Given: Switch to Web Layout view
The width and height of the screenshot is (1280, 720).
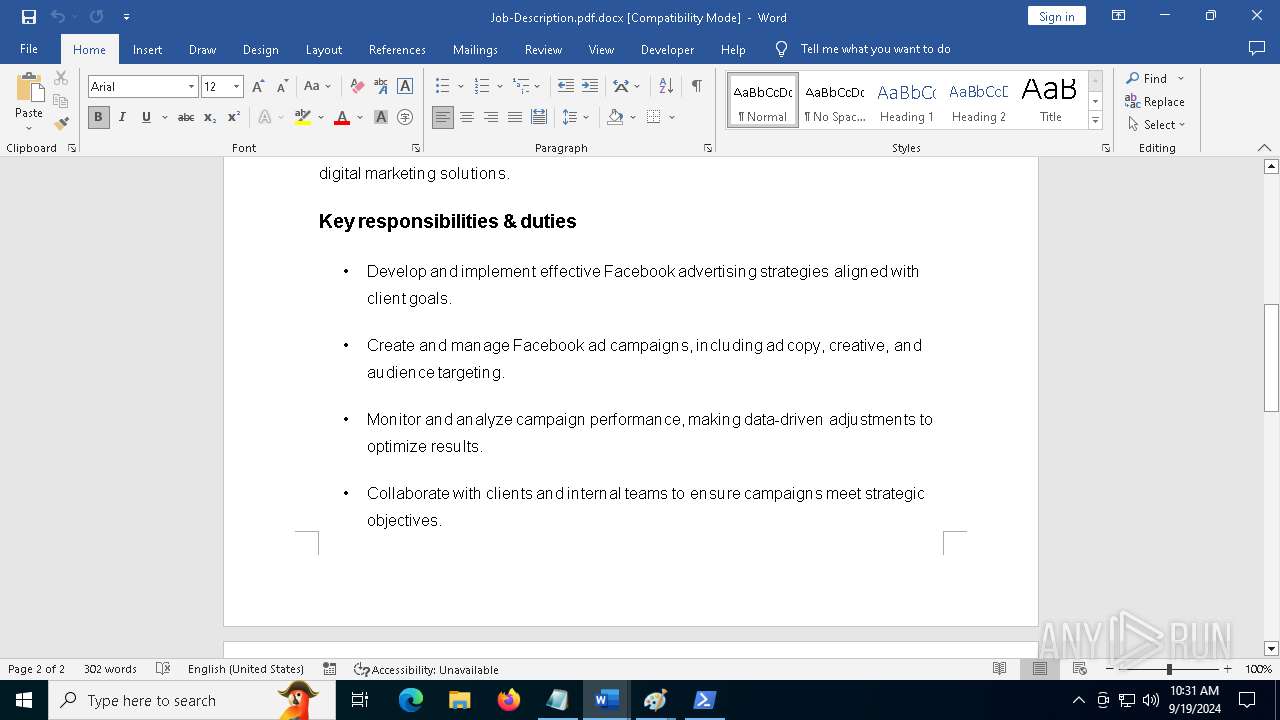Looking at the screenshot, I should pyautogui.click(x=1080, y=669).
